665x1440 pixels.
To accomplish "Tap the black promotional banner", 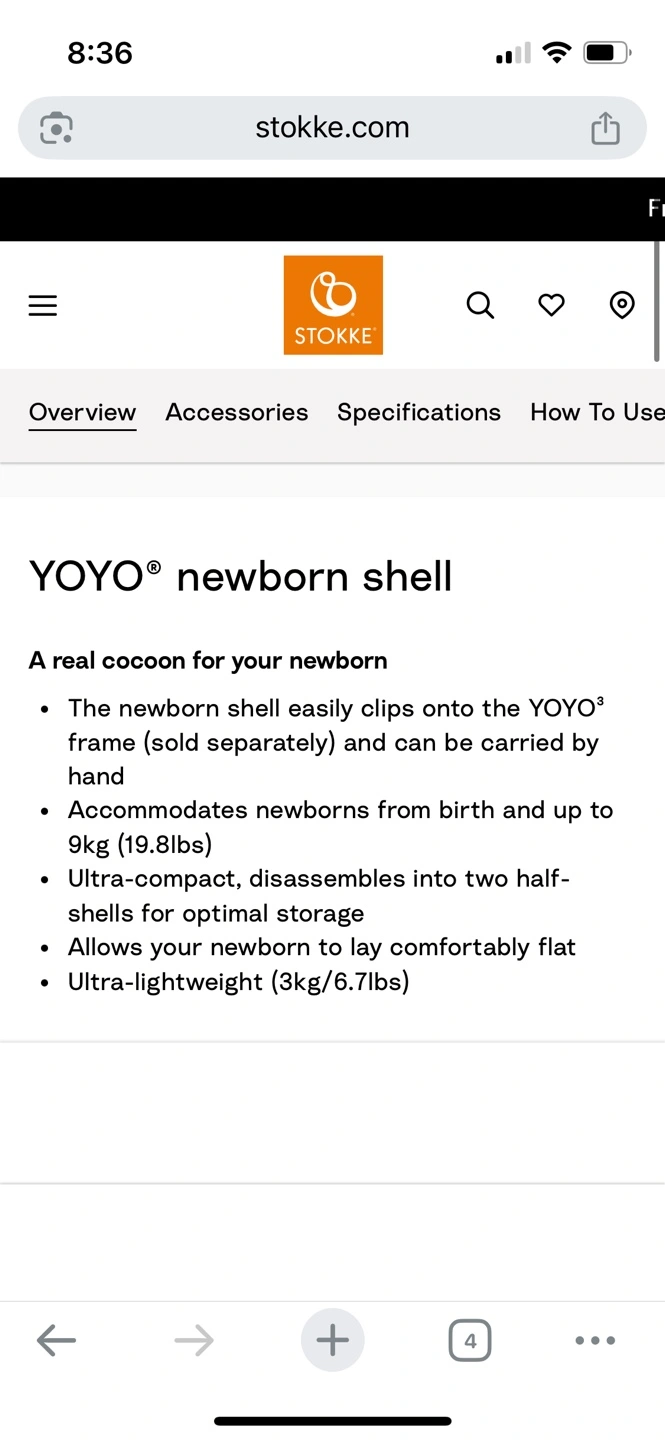I will (332, 209).
